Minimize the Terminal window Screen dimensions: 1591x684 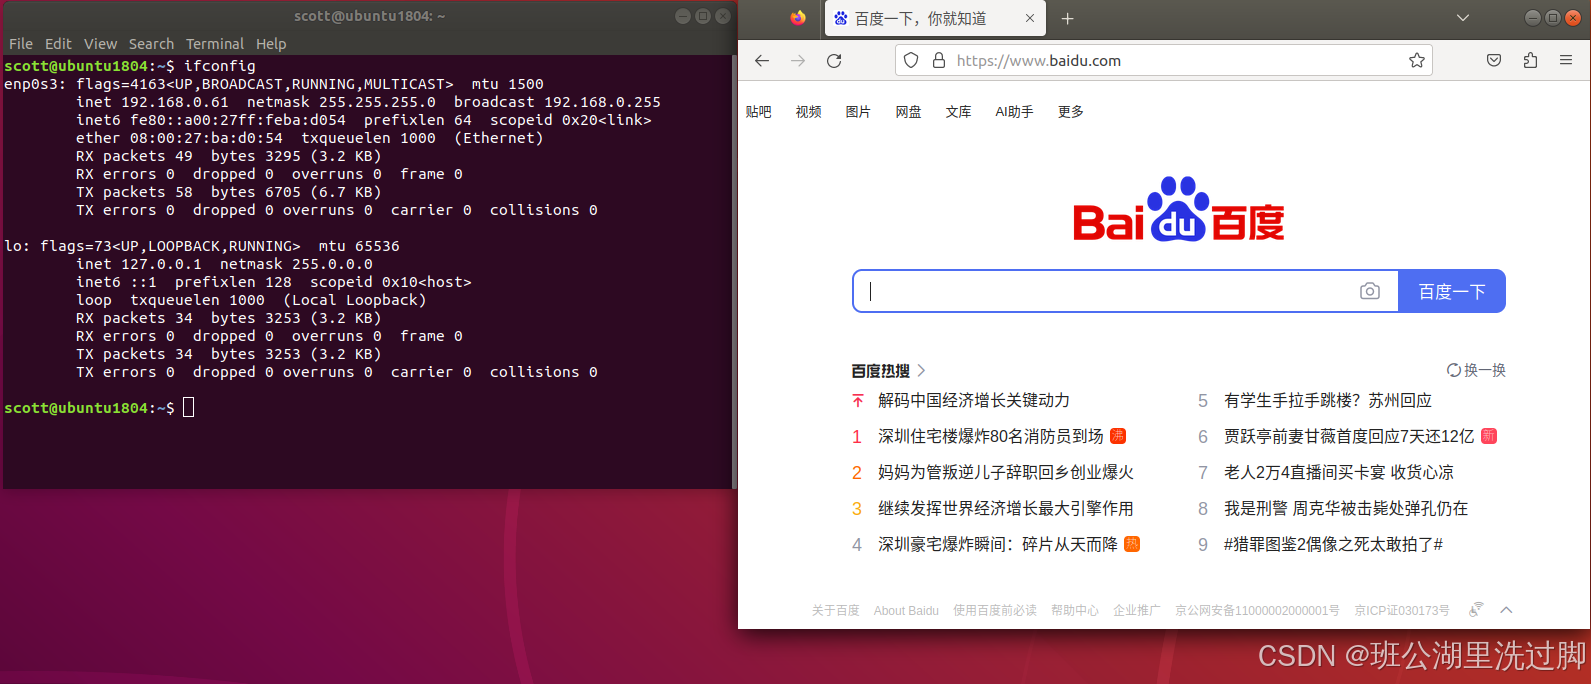[x=683, y=16]
